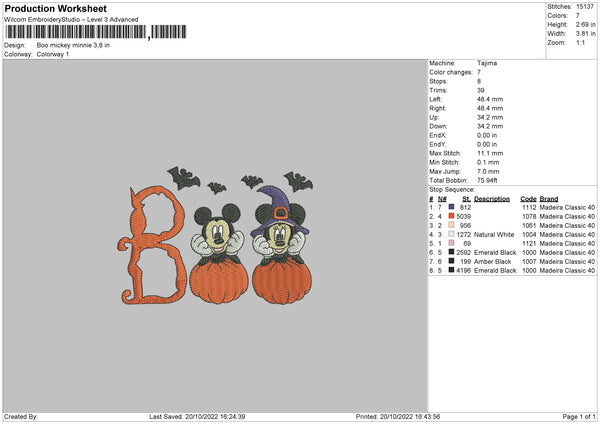Click the 'Colorway 1' value
The height and width of the screenshot is (424, 600).
[x=53, y=54]
